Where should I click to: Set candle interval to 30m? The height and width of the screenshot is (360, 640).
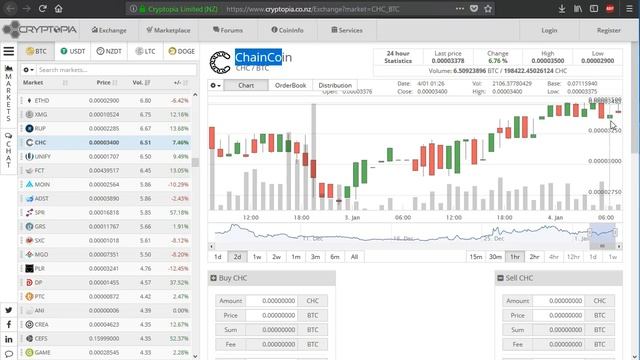pos(496,257)
